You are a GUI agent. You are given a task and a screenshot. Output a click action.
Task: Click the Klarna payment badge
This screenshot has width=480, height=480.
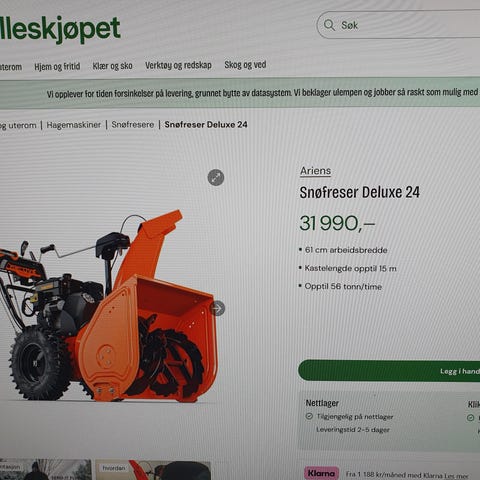[321, 473]
